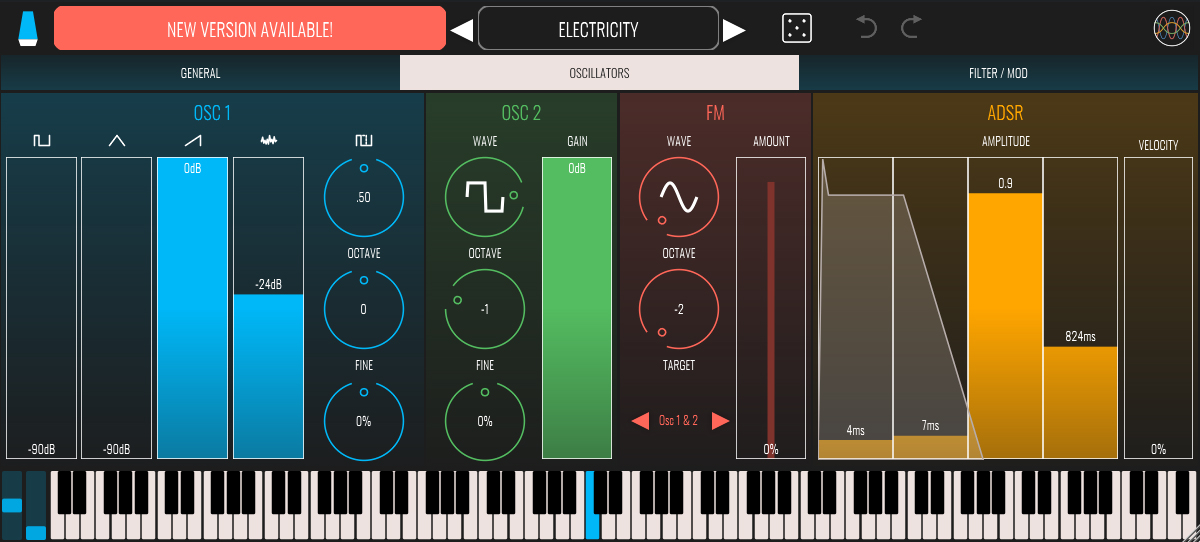Click the OSC 1 sawtooth wave icon
The width and height of the screenshot is (1200, 542).
pos(192,141)
